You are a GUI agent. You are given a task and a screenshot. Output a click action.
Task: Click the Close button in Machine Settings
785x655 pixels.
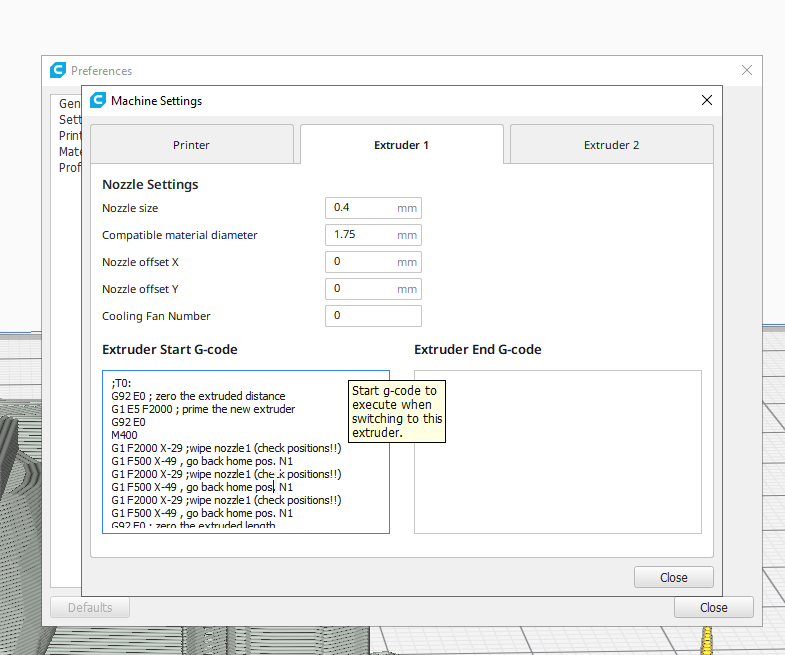[x=673, y=577]
